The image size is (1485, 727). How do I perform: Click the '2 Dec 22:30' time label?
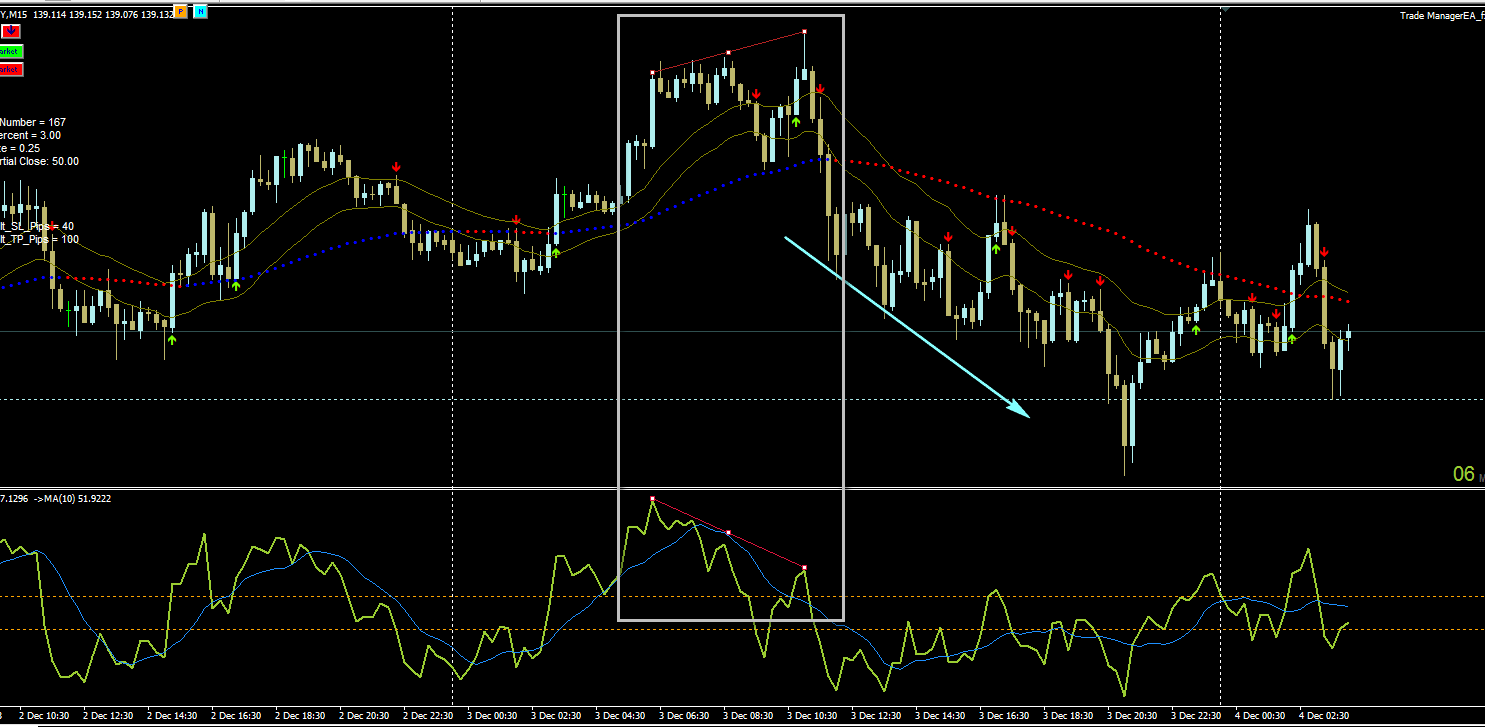pos(426,716)
